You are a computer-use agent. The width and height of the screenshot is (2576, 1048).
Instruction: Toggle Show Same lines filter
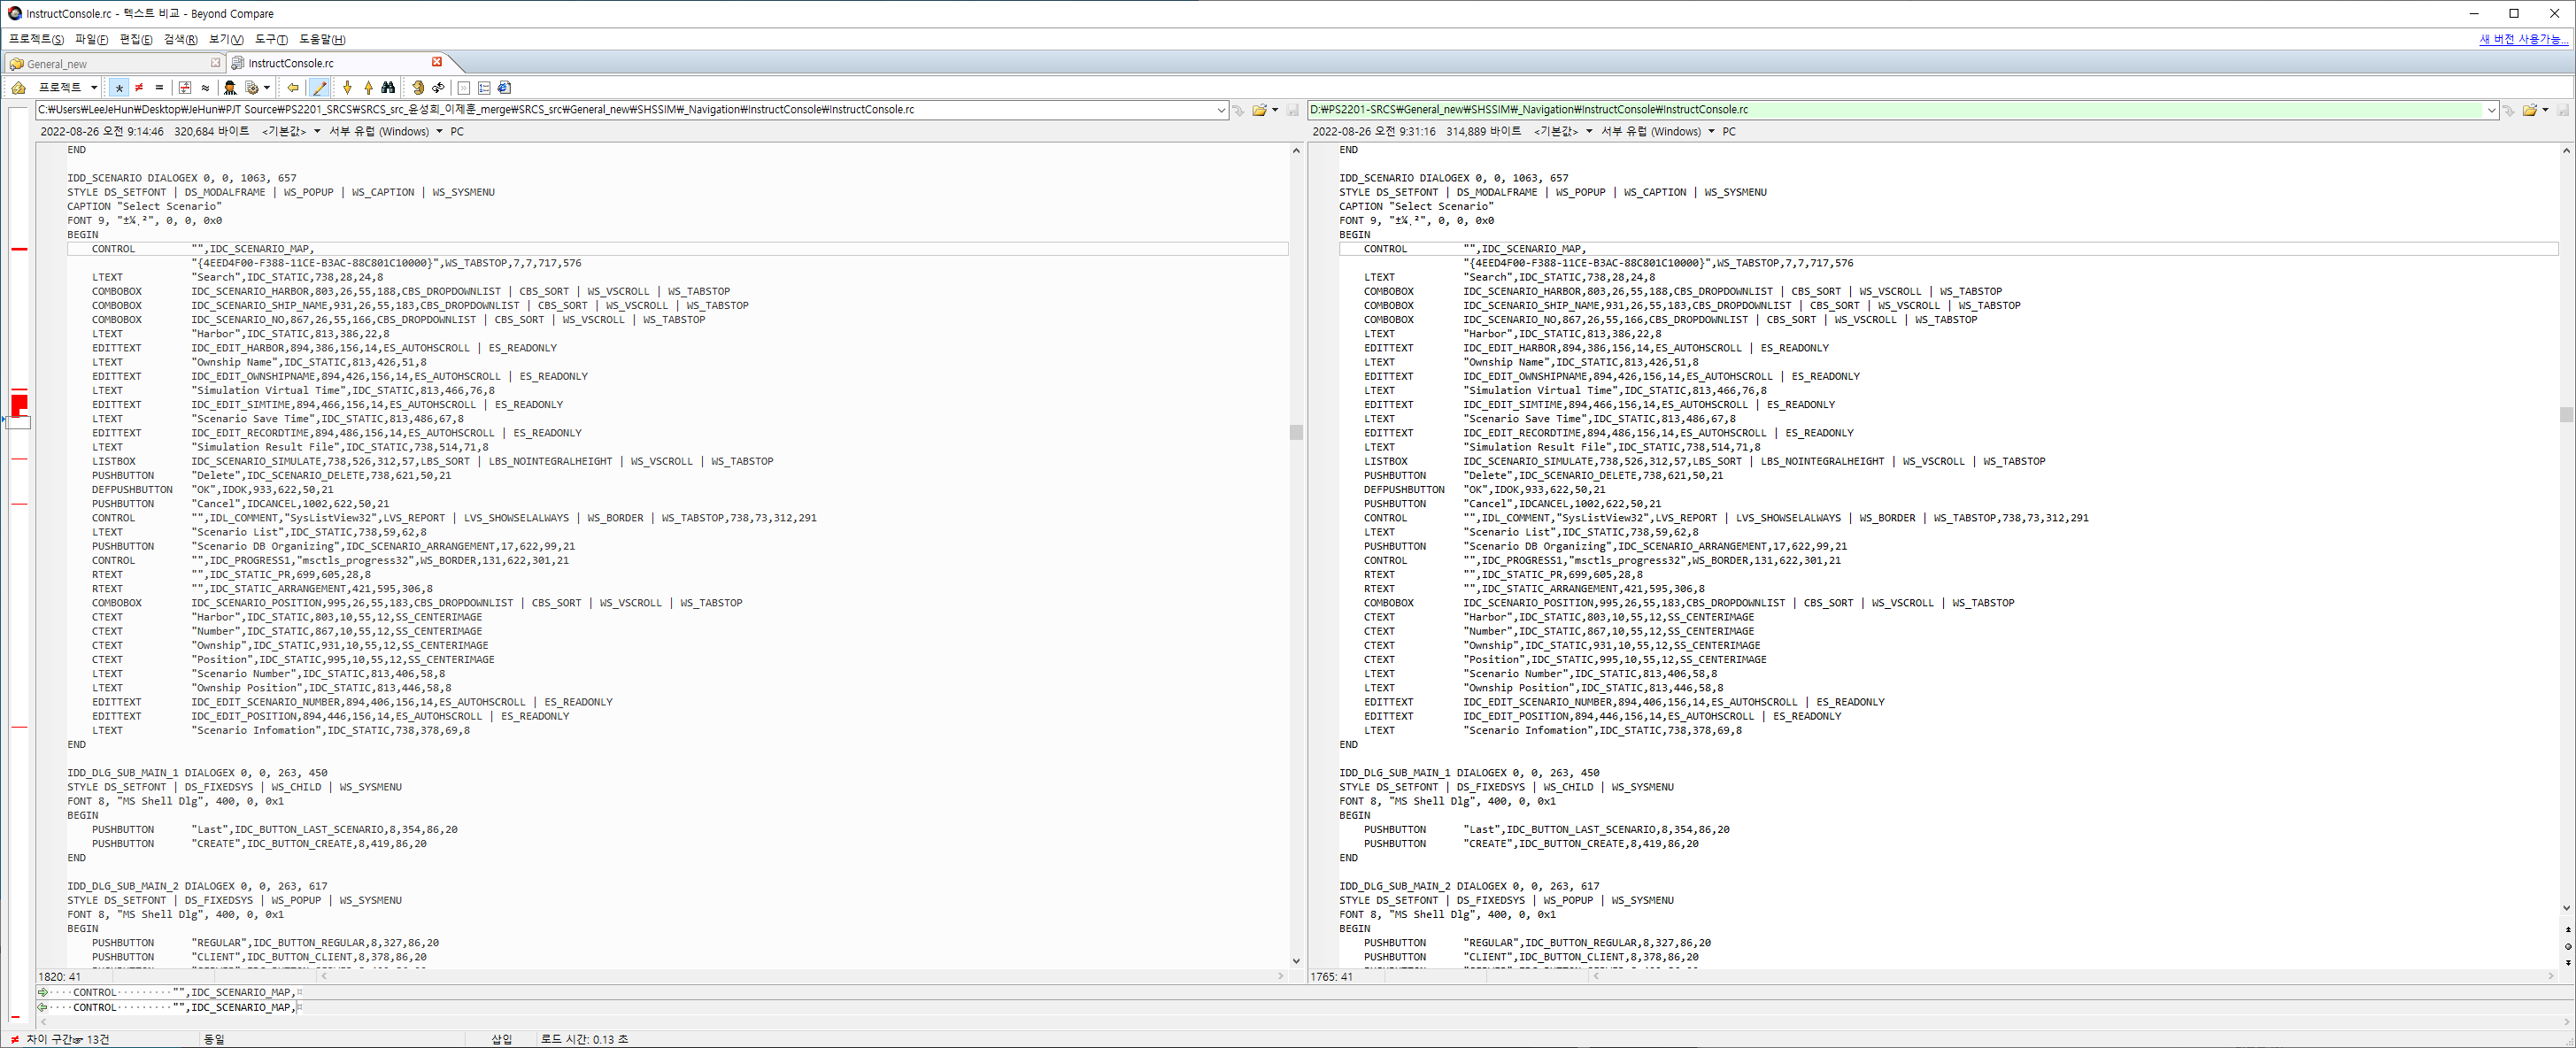159,88
